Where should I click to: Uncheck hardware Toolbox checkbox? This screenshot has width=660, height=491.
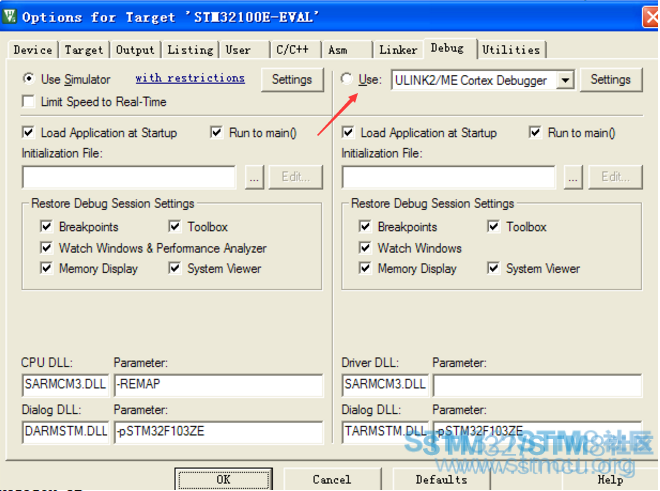pyautogui.click(x=493, y=227)
